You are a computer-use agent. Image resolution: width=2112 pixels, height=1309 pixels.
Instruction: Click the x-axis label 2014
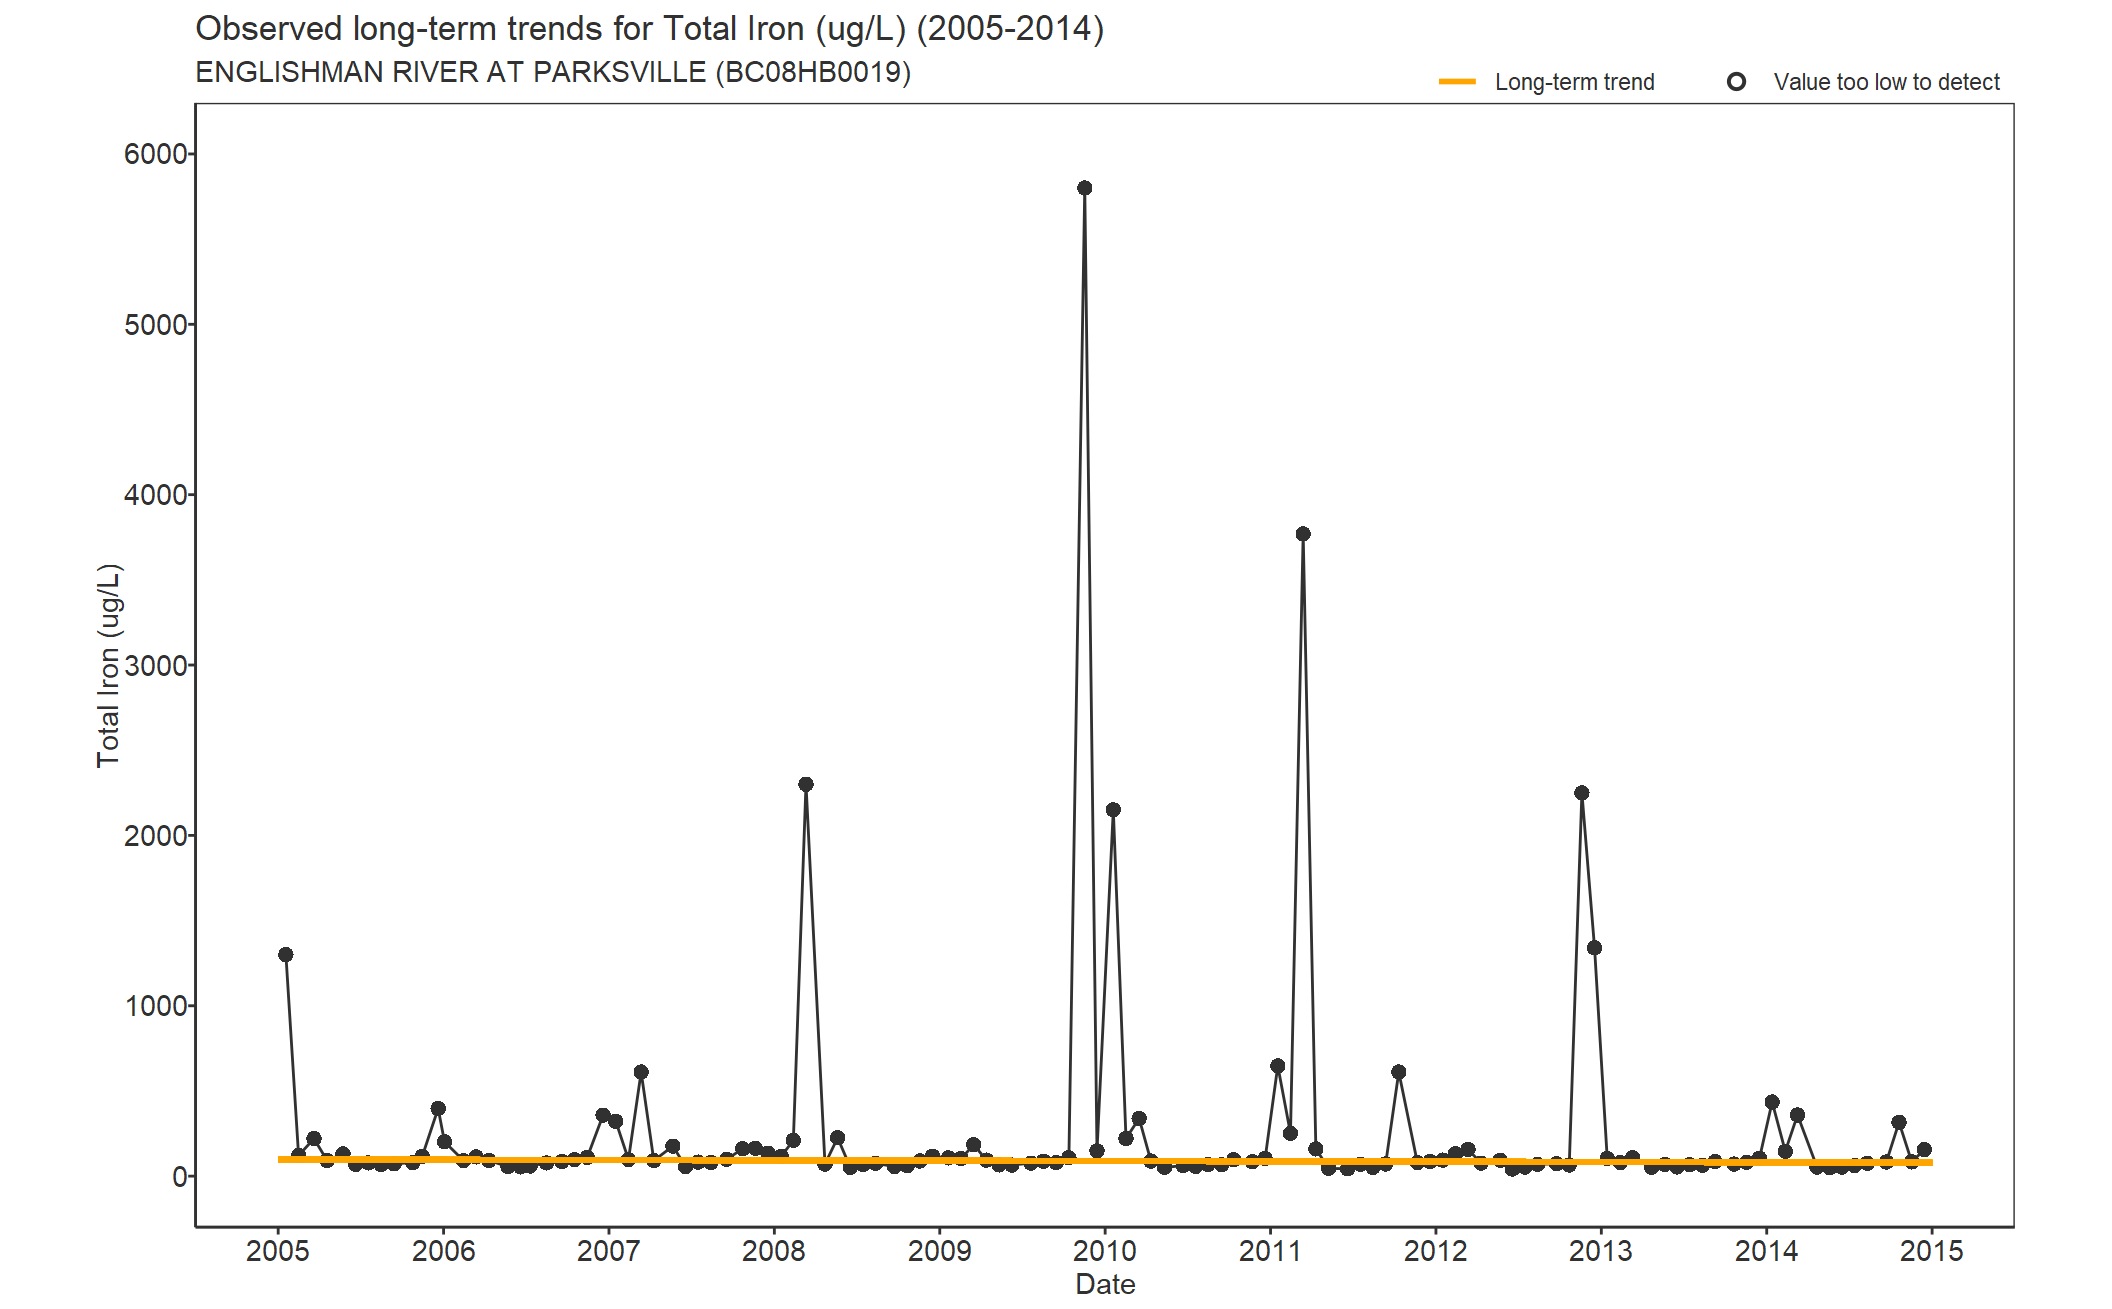[x=1766, y=1251]
